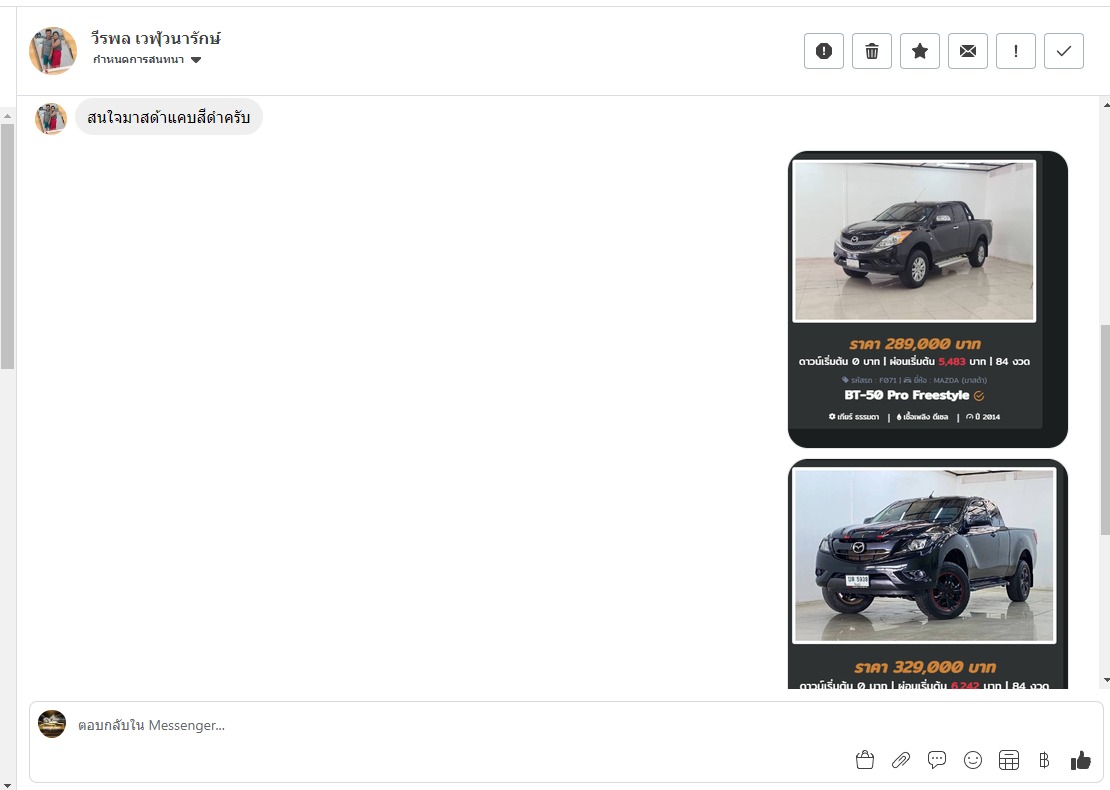Viewport: 1110px width, 790px height.
Task: Click left scrollbar down arrow
Action: point(7,784)
